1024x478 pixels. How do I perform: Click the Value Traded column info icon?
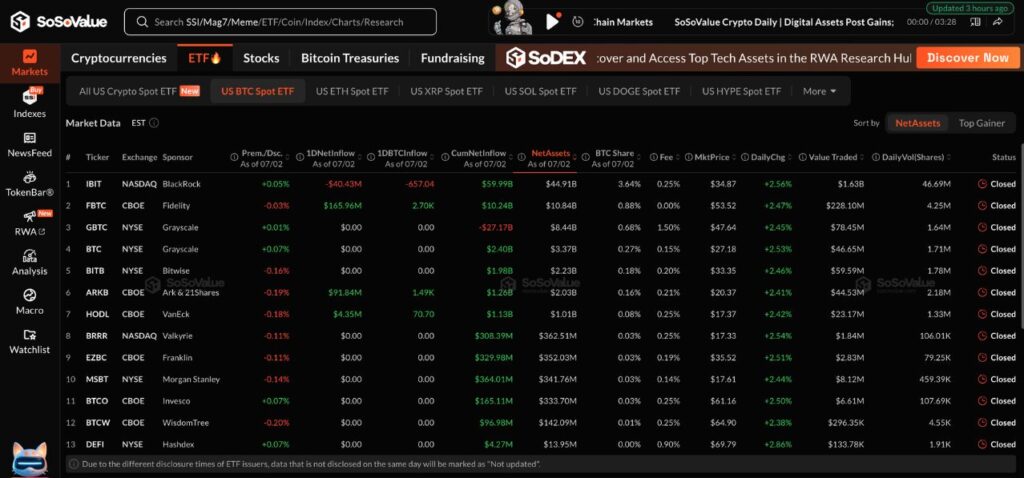click(802, 157)
